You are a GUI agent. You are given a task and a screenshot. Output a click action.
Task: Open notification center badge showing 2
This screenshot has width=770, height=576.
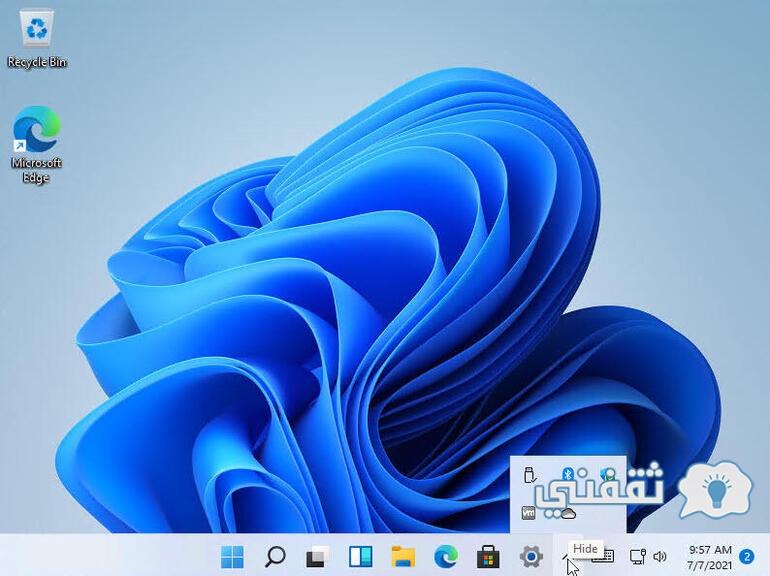[x=747, y=557]
